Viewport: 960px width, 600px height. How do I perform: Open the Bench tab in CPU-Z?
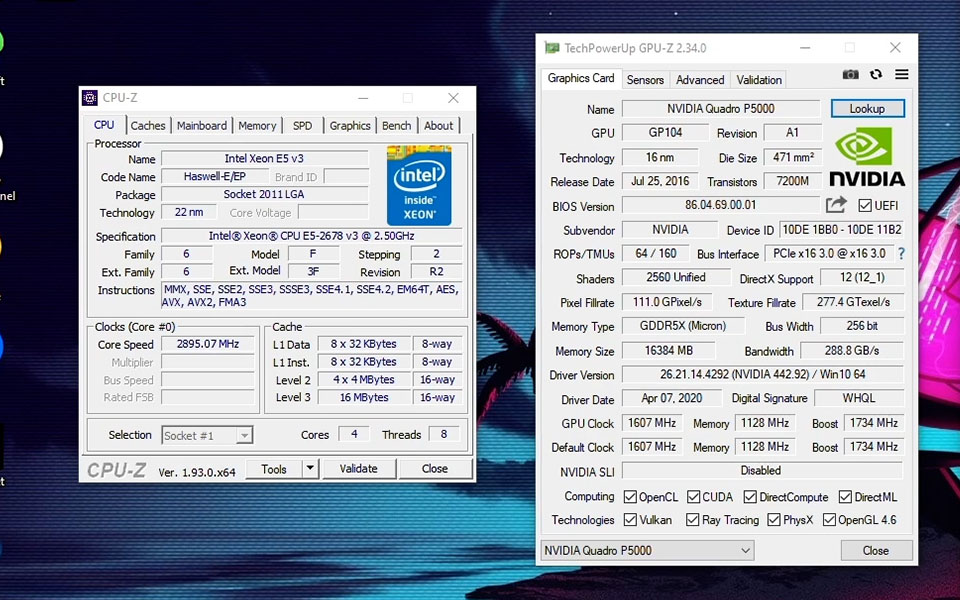pos(397,126)
